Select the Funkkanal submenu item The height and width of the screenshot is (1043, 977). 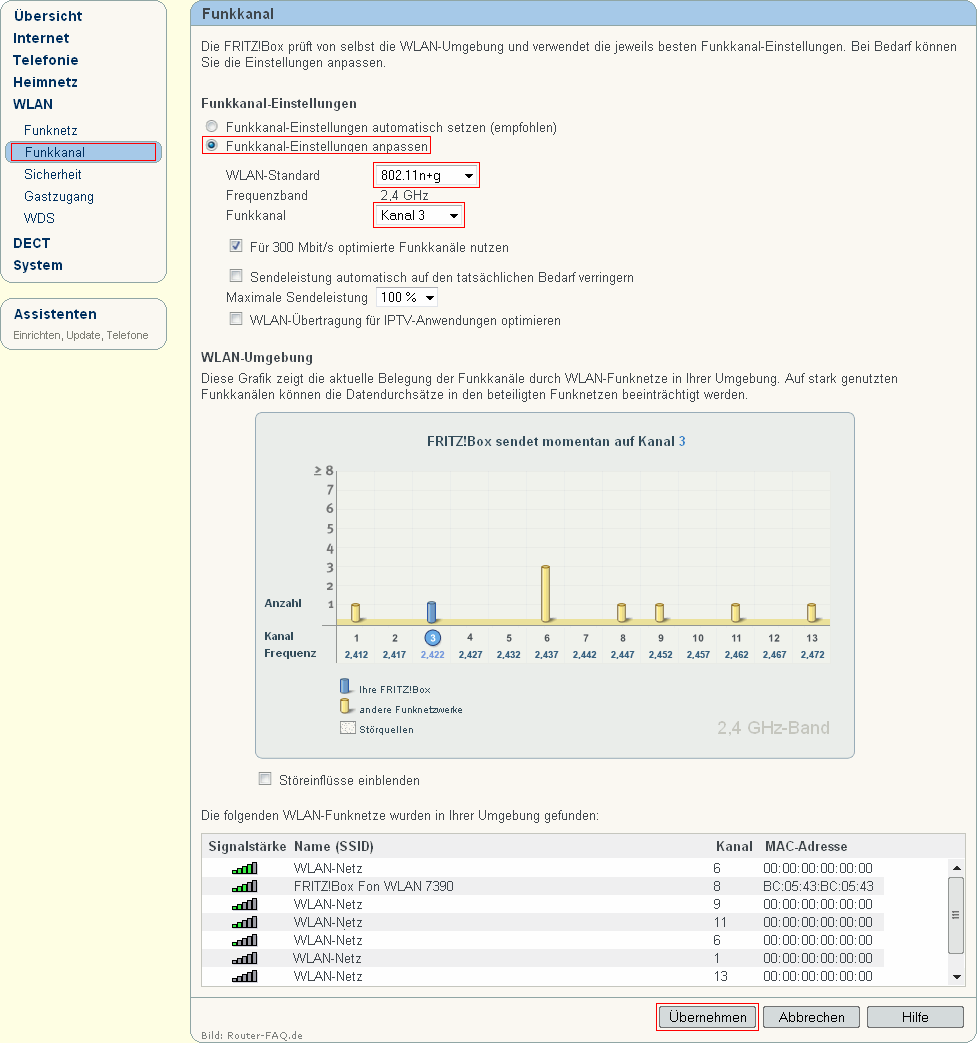click(x=83, y=152)
